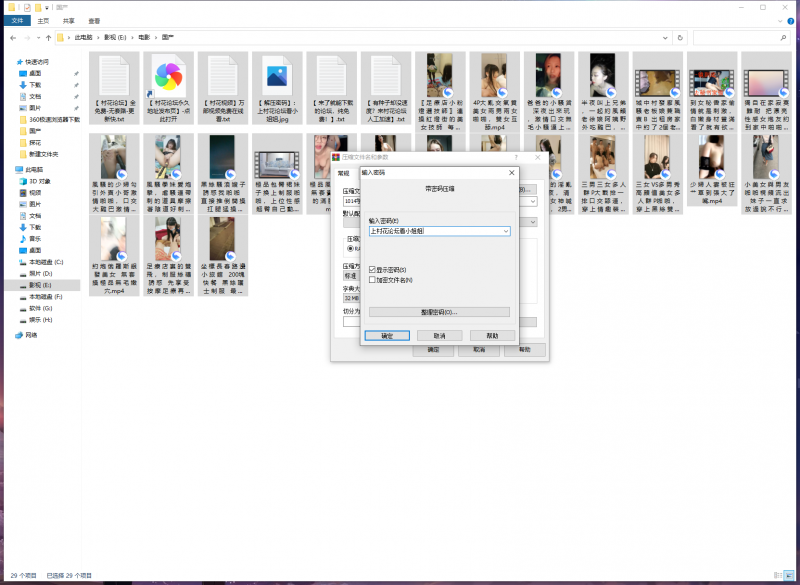Click the Up arrow beside the address bar
Viewport: 800px width, 585px height.
47,38
